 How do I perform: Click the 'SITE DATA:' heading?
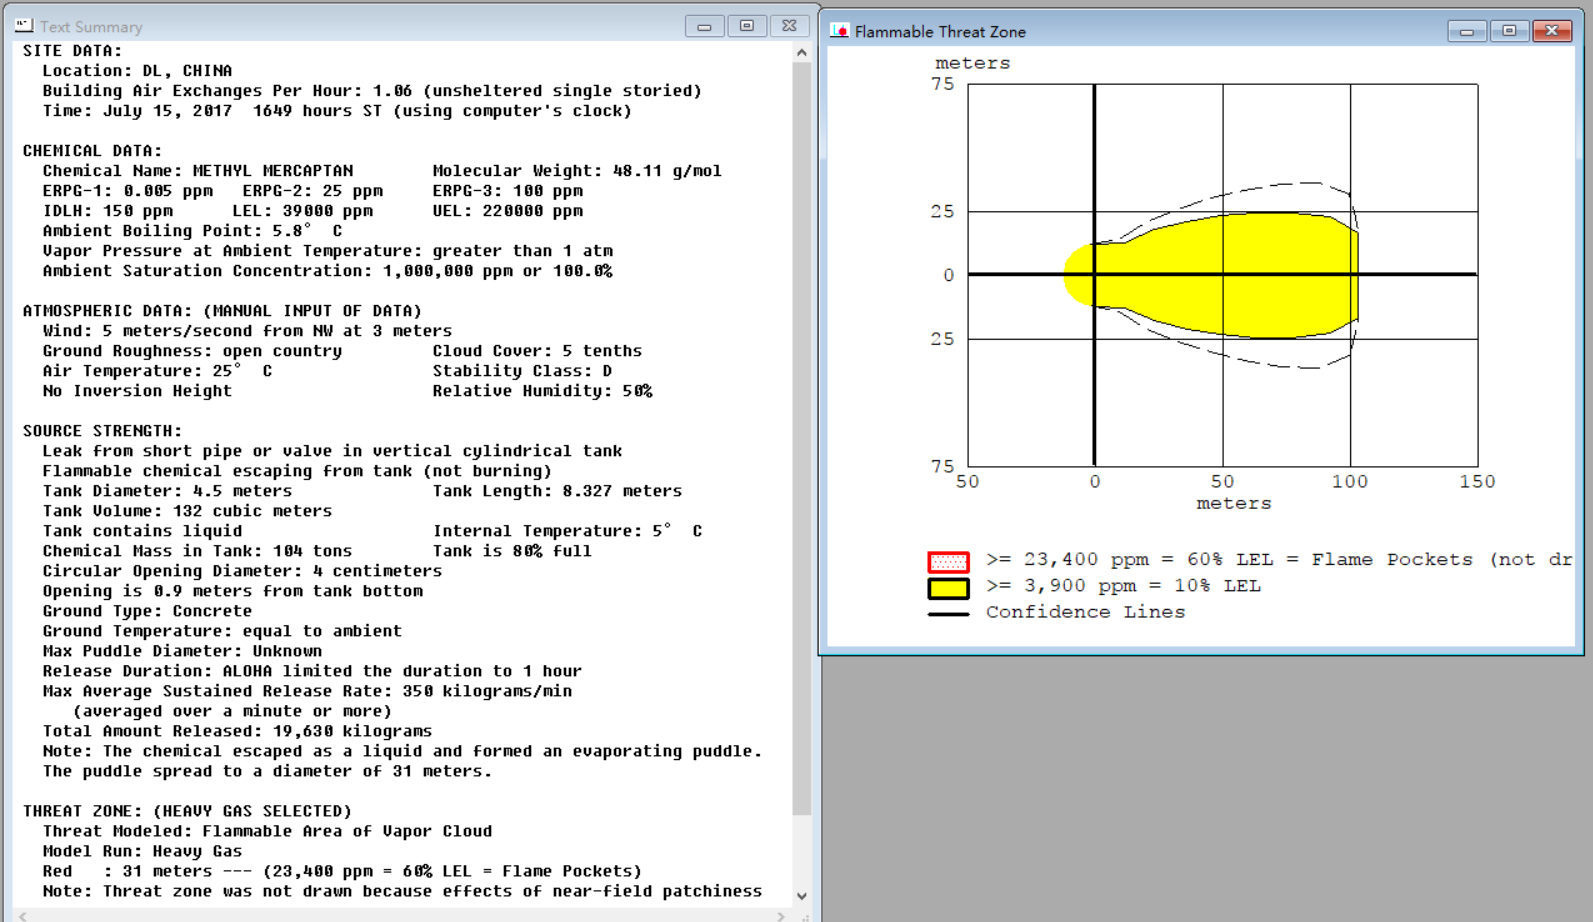tap(72, 51)
